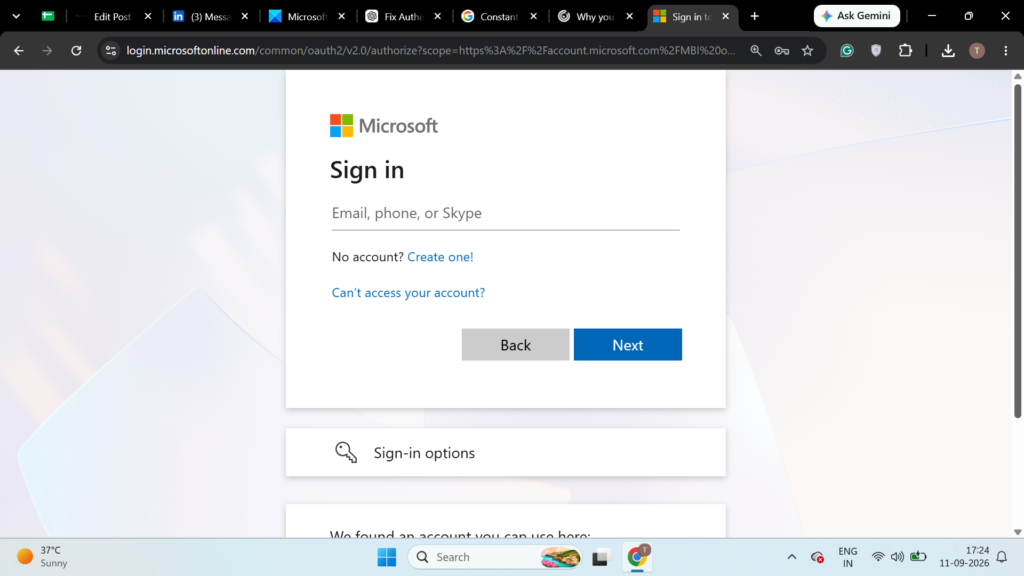Image resolution: width=1024 pixels, height=576 pixels.
Task: Click the Back button
Action: [515, 345]
